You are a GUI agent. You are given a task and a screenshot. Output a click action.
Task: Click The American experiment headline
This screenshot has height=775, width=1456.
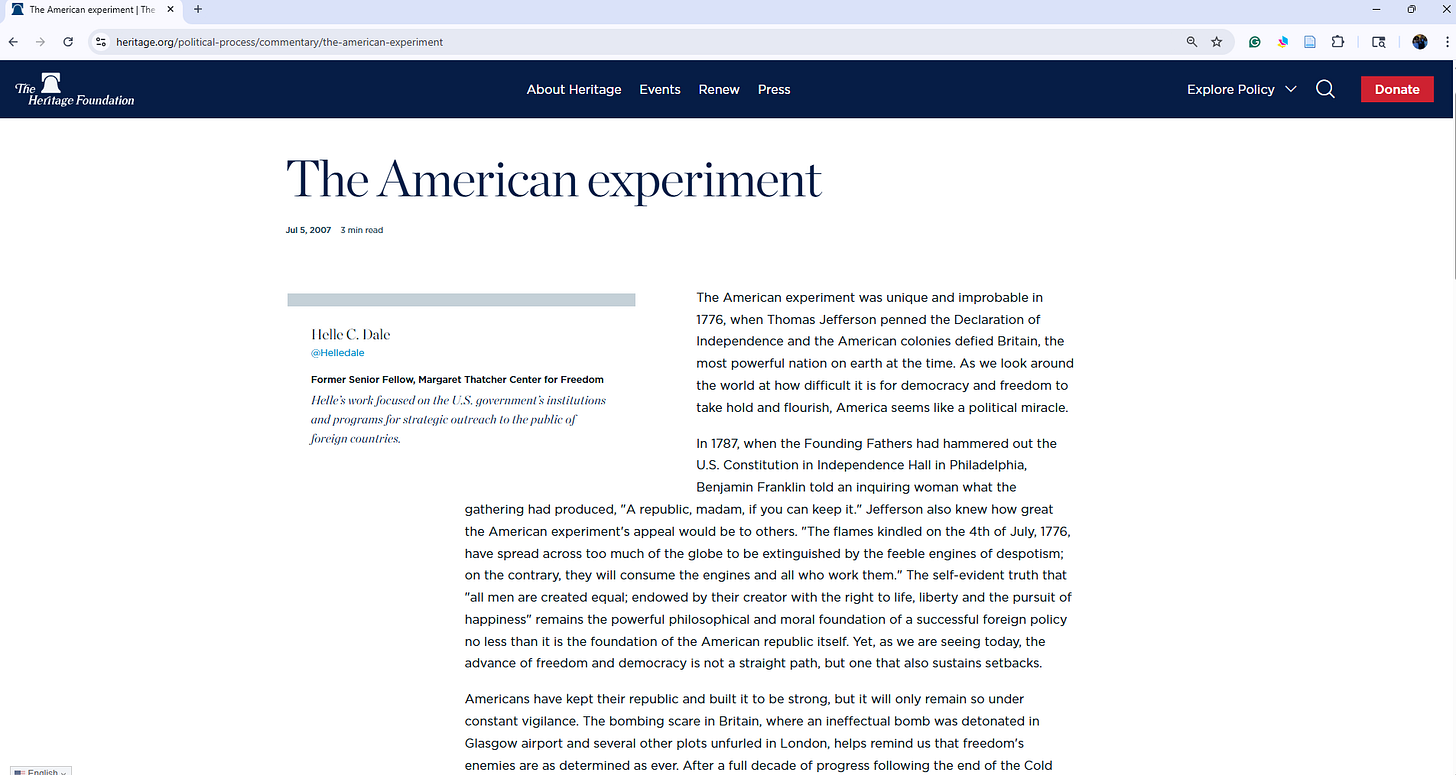click(553, 180)
